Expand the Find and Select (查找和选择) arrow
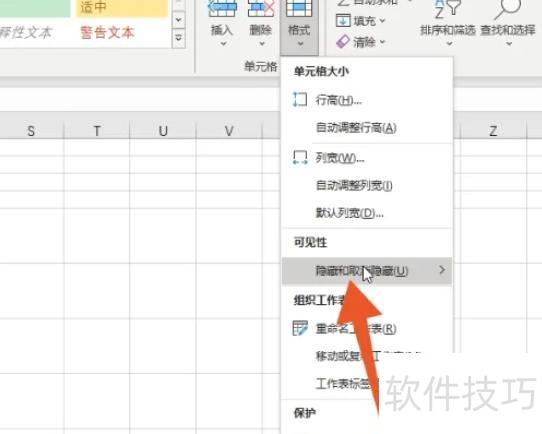Screen dimensions: 542x434 click(x=509, y=44)
